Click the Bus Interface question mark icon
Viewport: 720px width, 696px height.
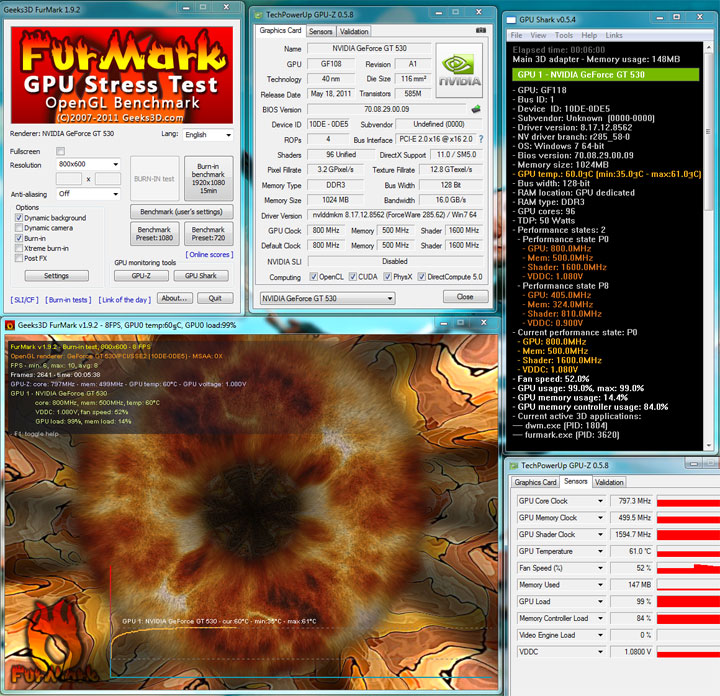point(481,139)
